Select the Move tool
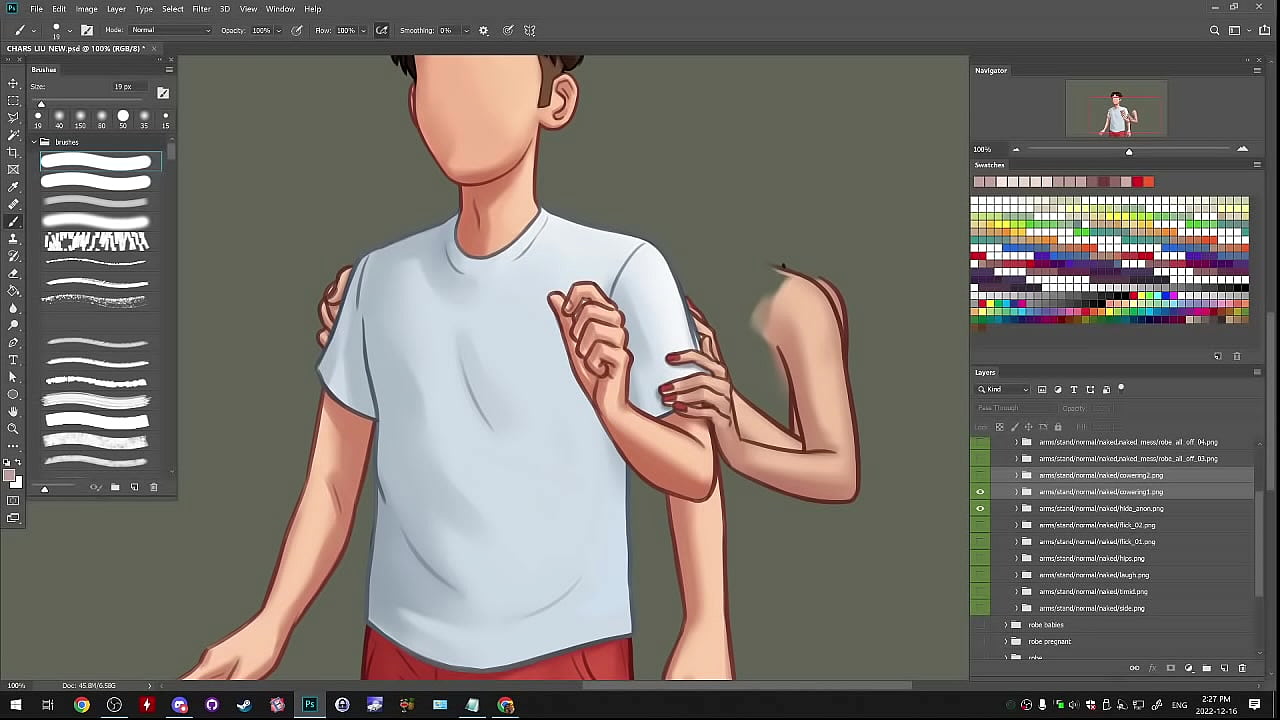 (x=13, y=83)
